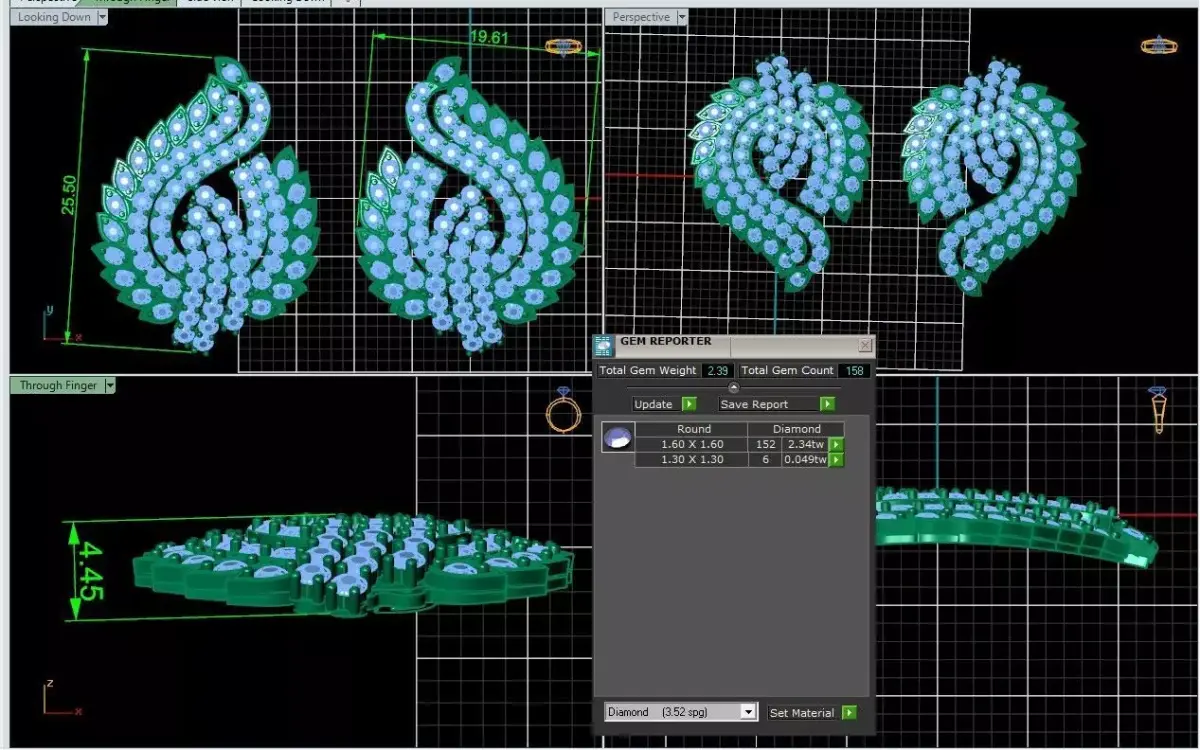Click the Through Finger viewport title
The width and height of the screenshot is (1200, 750).
click(x=59, y=385)
